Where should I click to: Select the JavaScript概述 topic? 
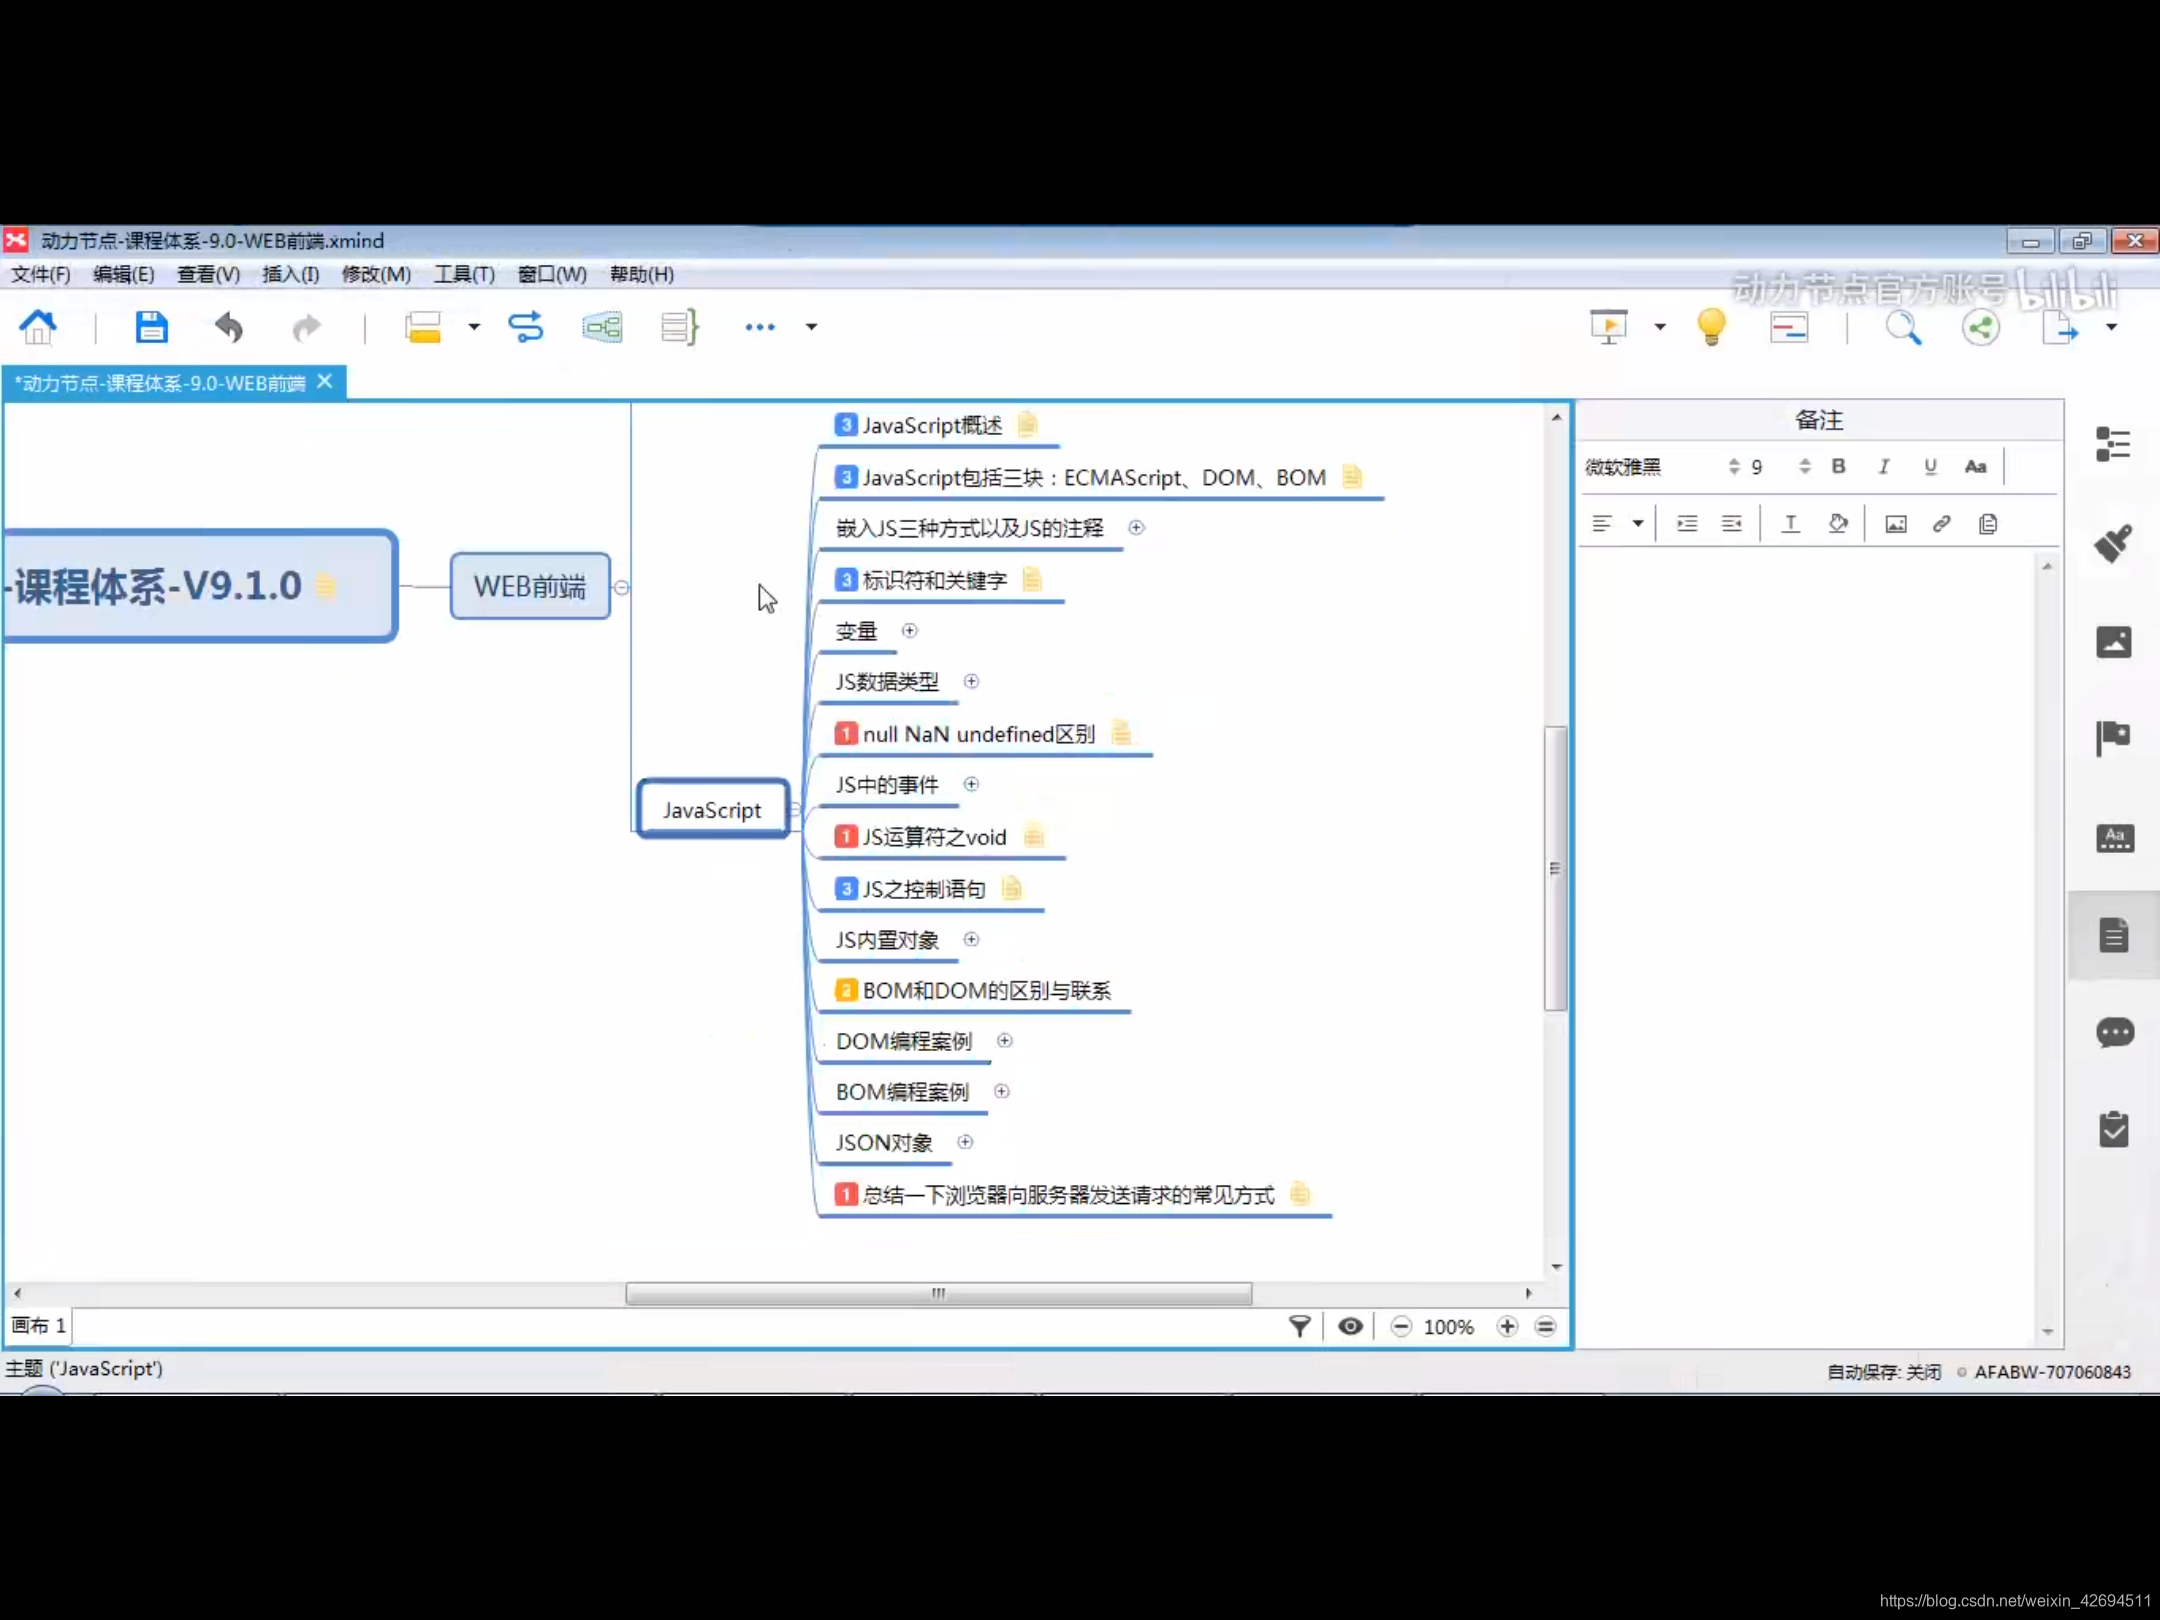pos(931,426)
